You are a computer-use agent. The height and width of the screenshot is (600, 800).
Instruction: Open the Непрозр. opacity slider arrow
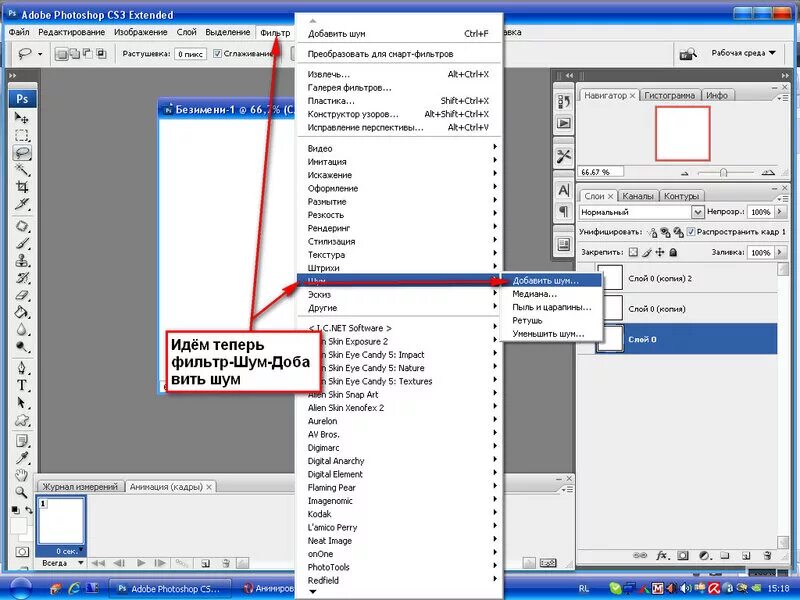point(780,212)
